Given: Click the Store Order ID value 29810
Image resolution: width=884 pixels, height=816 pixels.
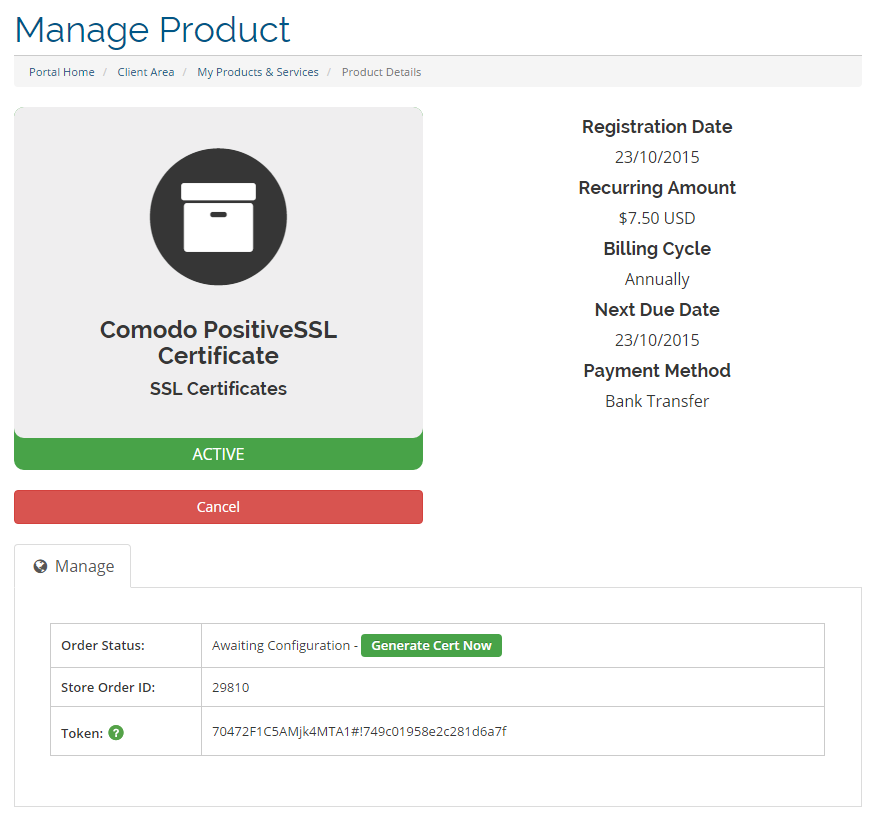Looking at the screenshot, I should (231, 687).
